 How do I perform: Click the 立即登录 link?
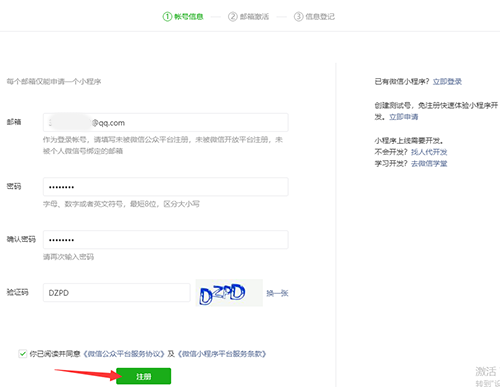tap(447, 81)
